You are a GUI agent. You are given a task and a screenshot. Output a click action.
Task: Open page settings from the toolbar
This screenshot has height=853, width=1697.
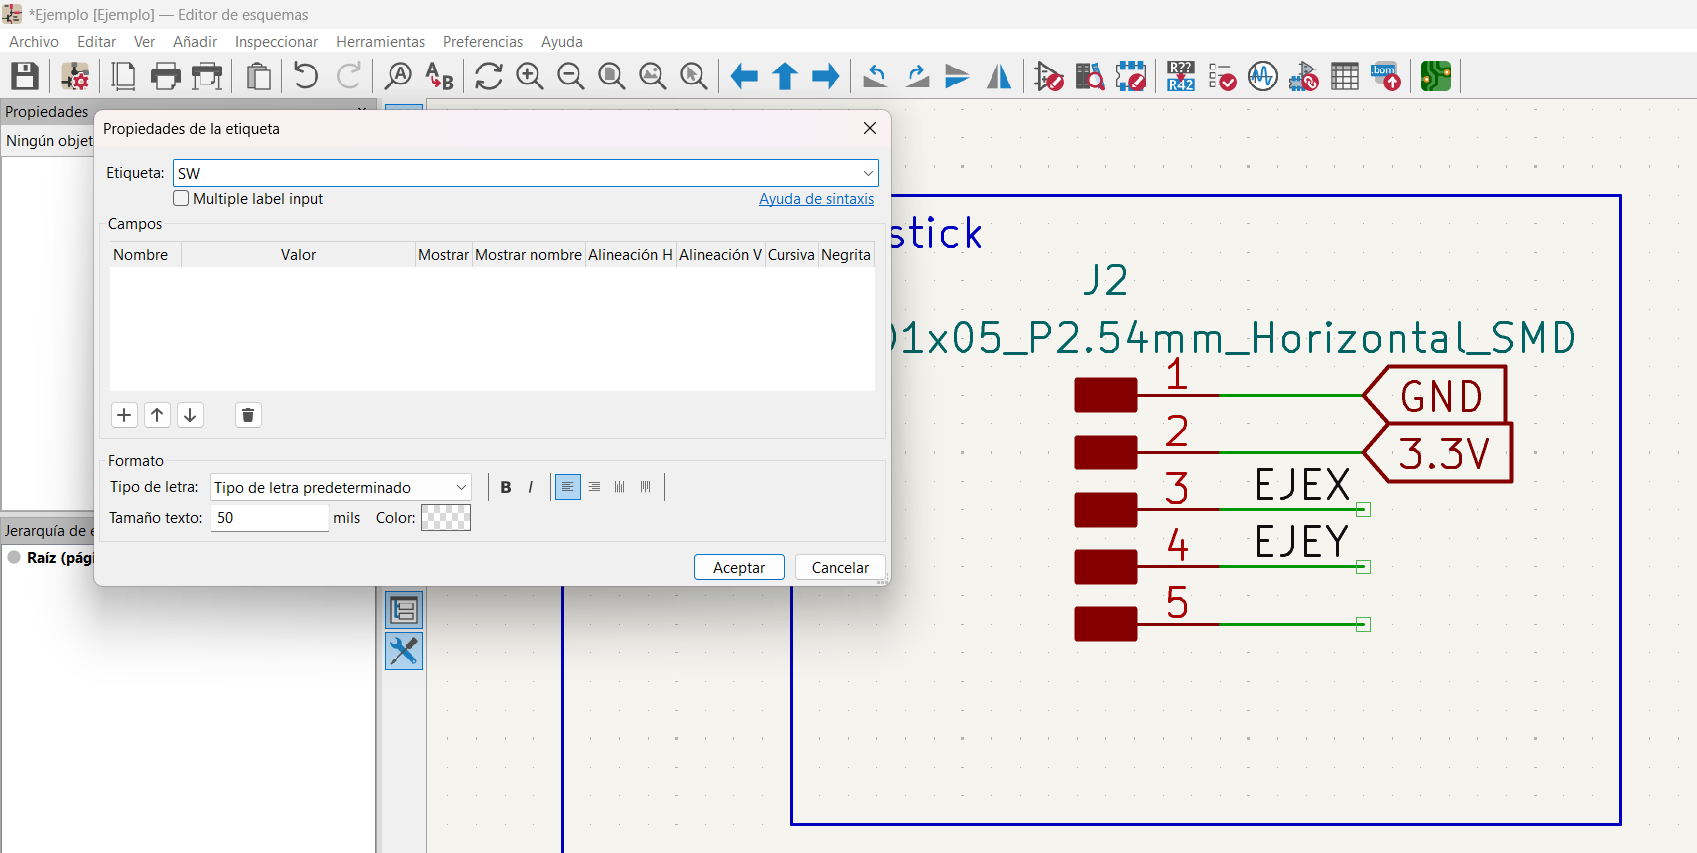coord(124,76)
